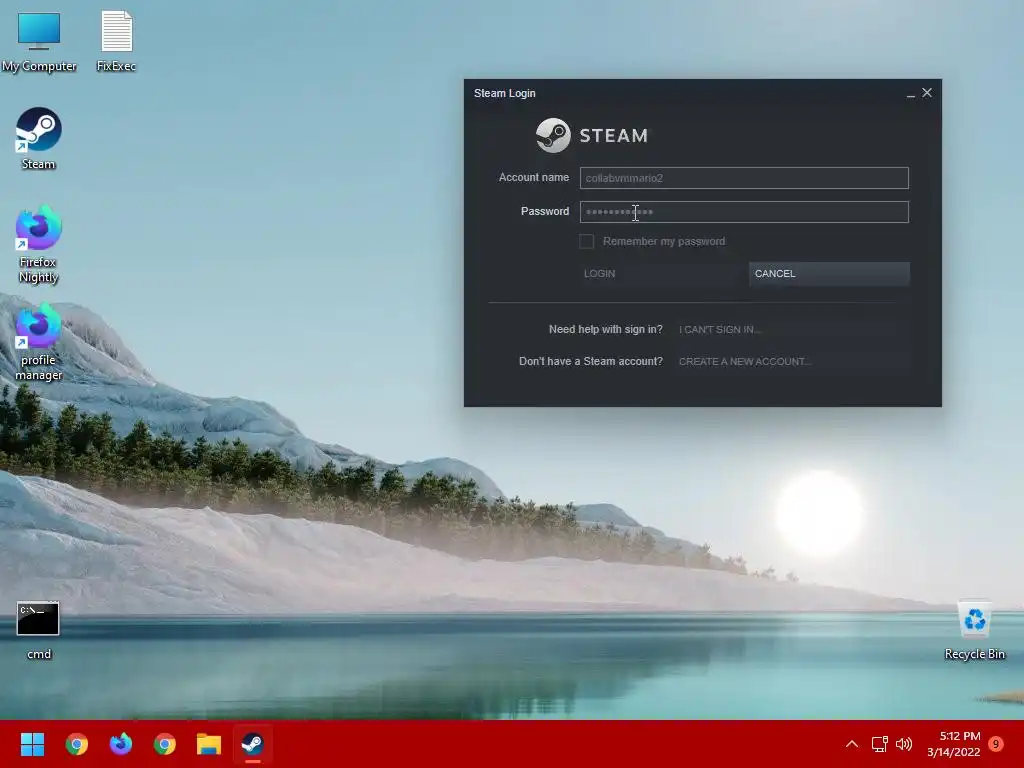Select the Steam desktop shortcut
Image resolution: width=1024 pixels, height=768 pixels.
(x=39, y=138)
